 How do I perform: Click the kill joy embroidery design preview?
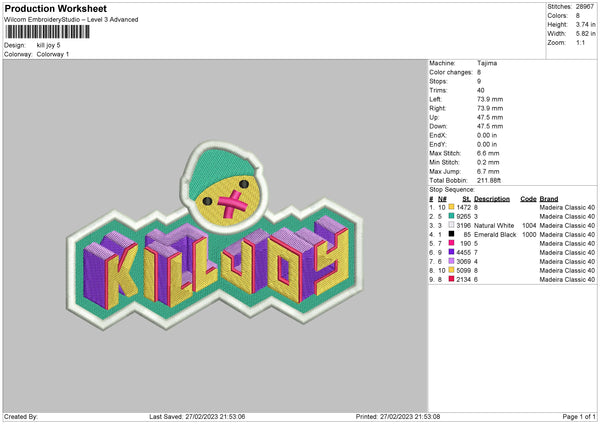coord(215,235)
